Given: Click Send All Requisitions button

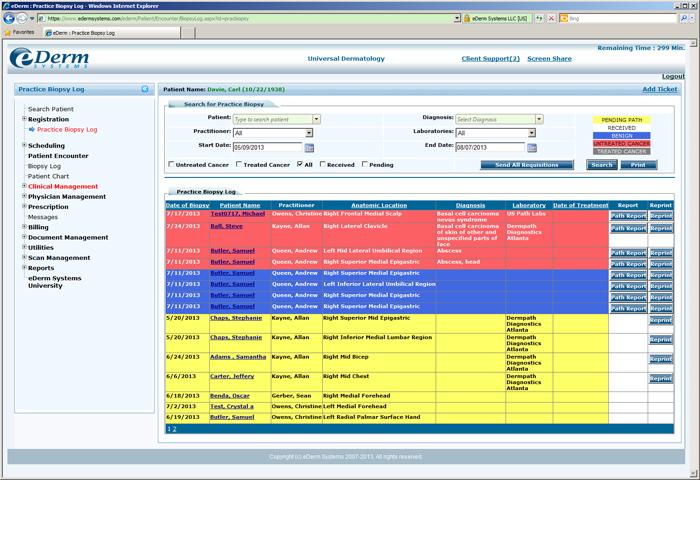Looking at the screenshot, I should tap(527, 165).
